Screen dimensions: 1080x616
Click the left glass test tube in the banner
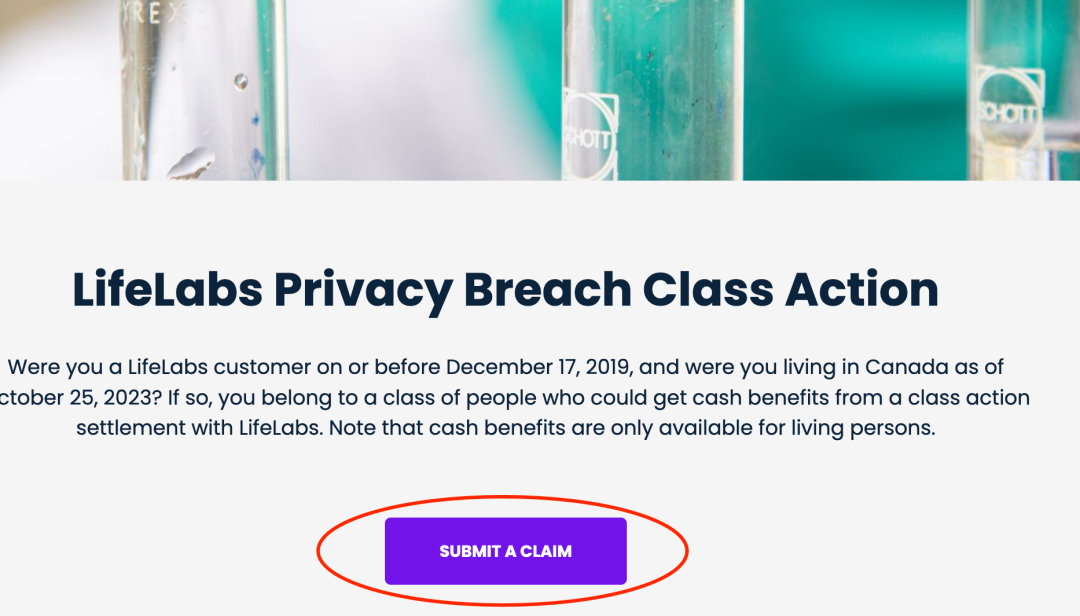[x=204, y=90]
